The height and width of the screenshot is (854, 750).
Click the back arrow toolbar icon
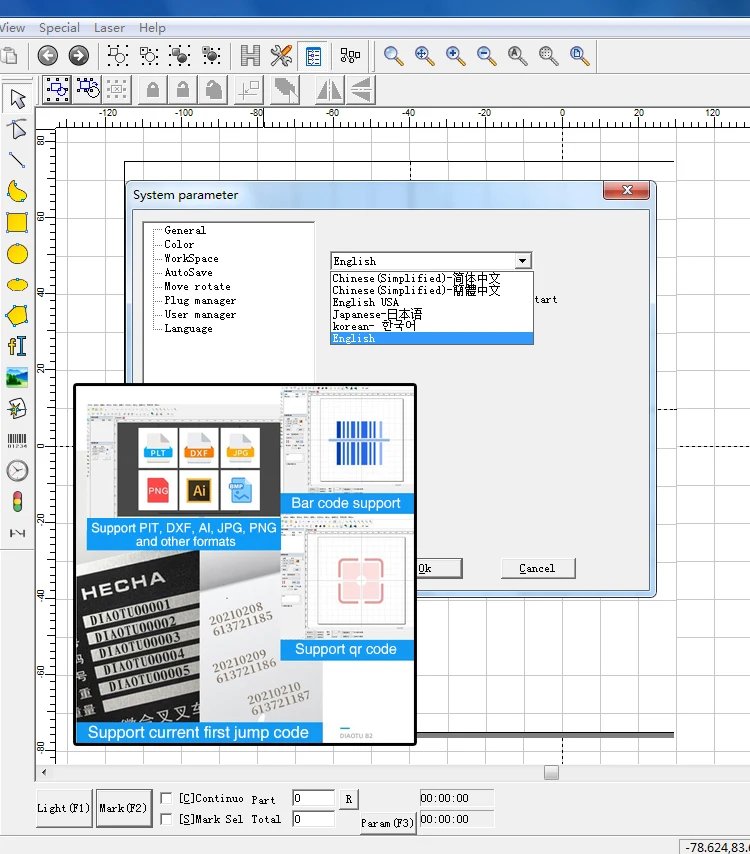[x=48, y=56]
